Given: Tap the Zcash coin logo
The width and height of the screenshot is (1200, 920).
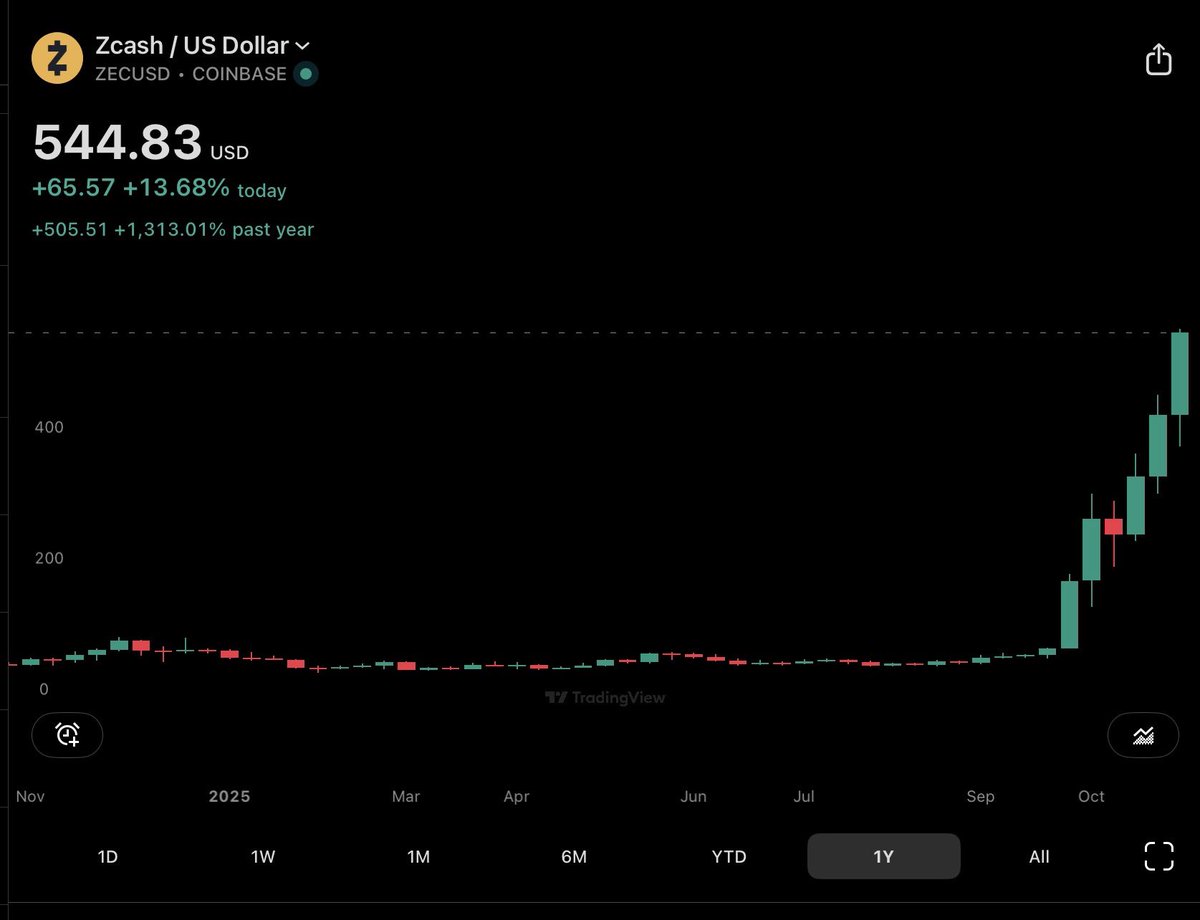Looking at the screenshot, I should coord(57,58).
